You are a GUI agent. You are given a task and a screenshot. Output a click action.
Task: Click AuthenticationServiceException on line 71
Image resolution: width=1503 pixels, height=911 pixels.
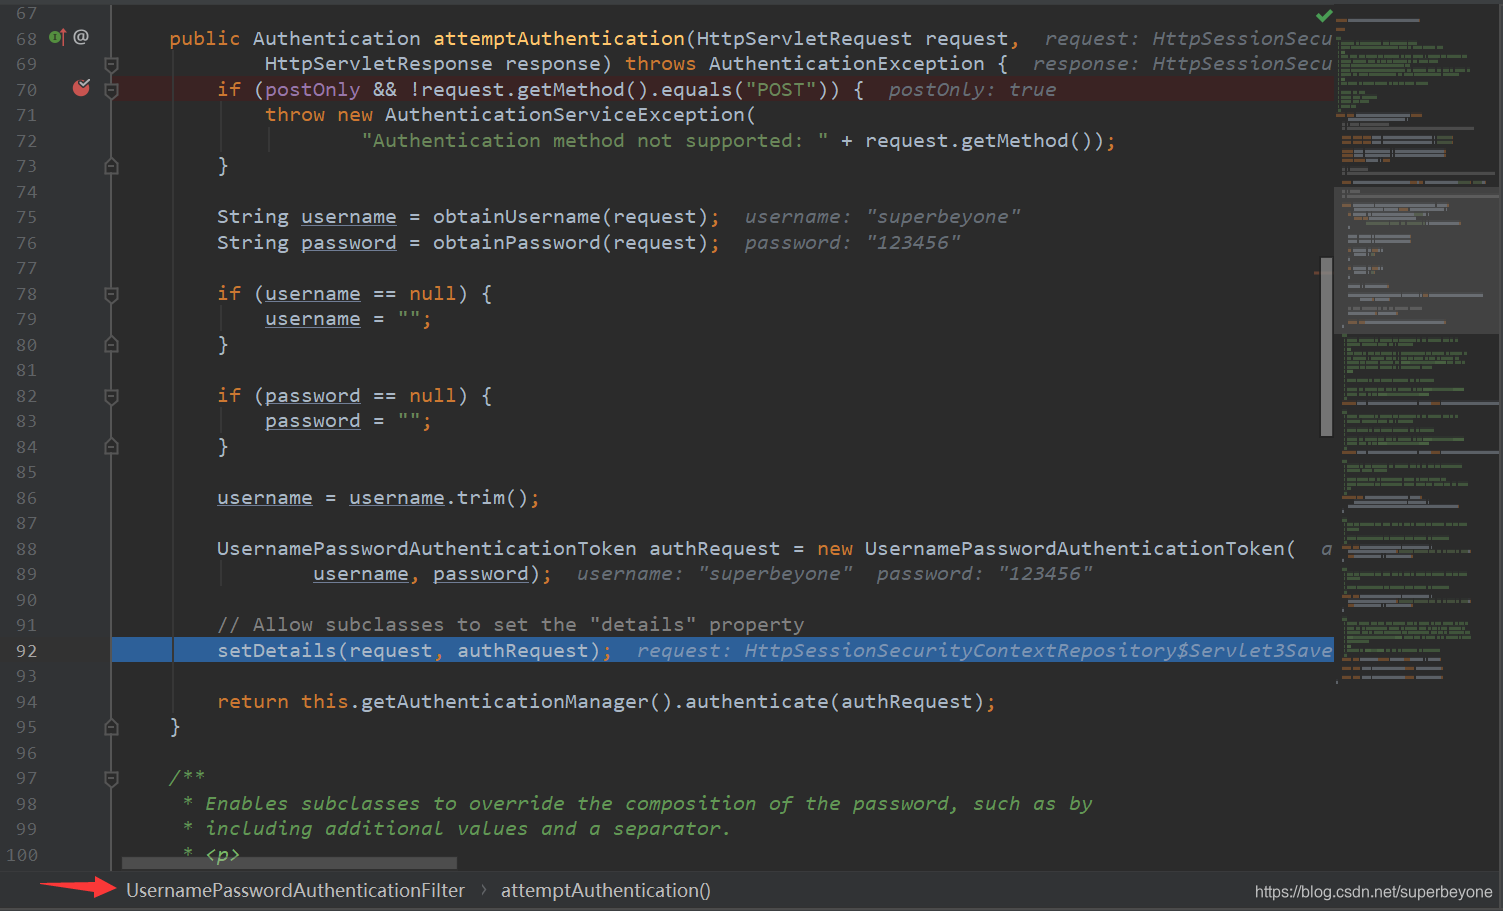(564, 115)
